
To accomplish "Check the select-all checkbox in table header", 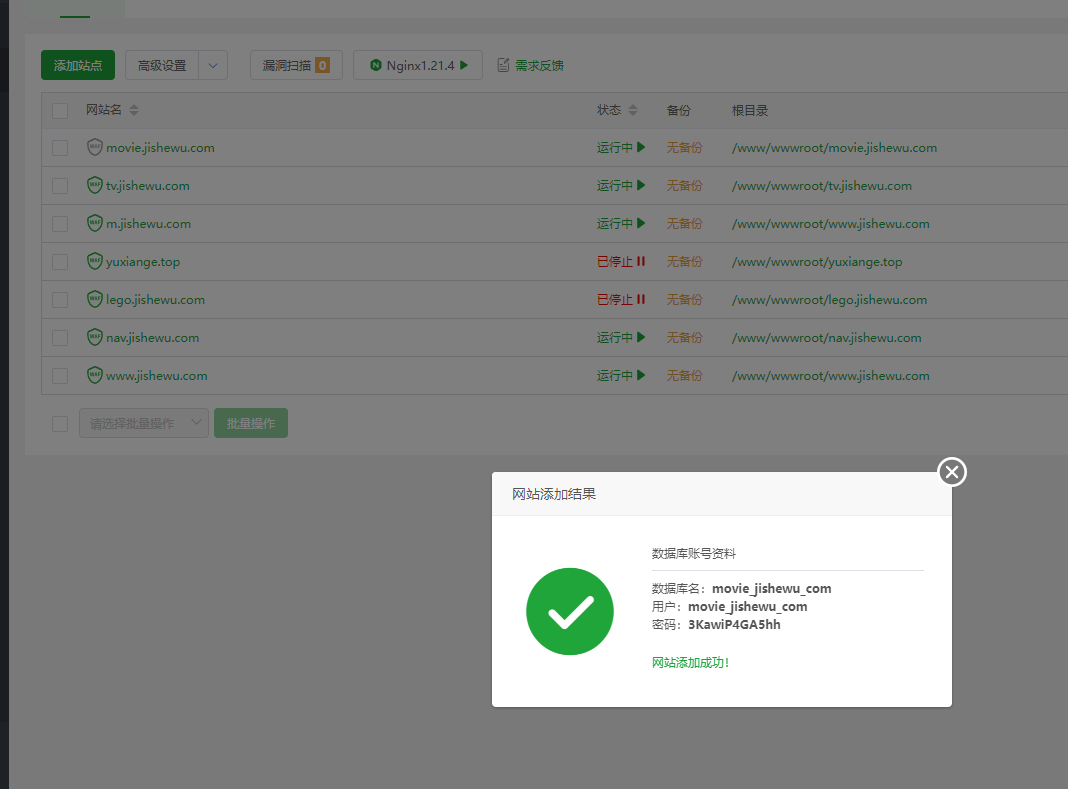I will pyautogui.click(x=60, y=110).
